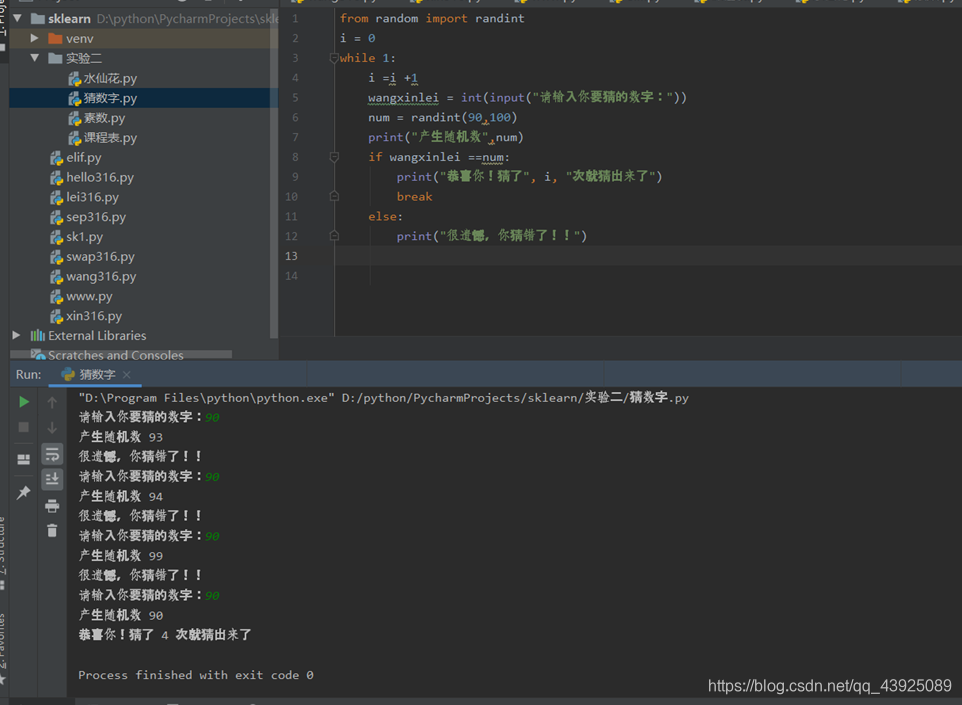Close the 猜数字 run tab
This screenshot has height=705, width=962.
(126, 374)
